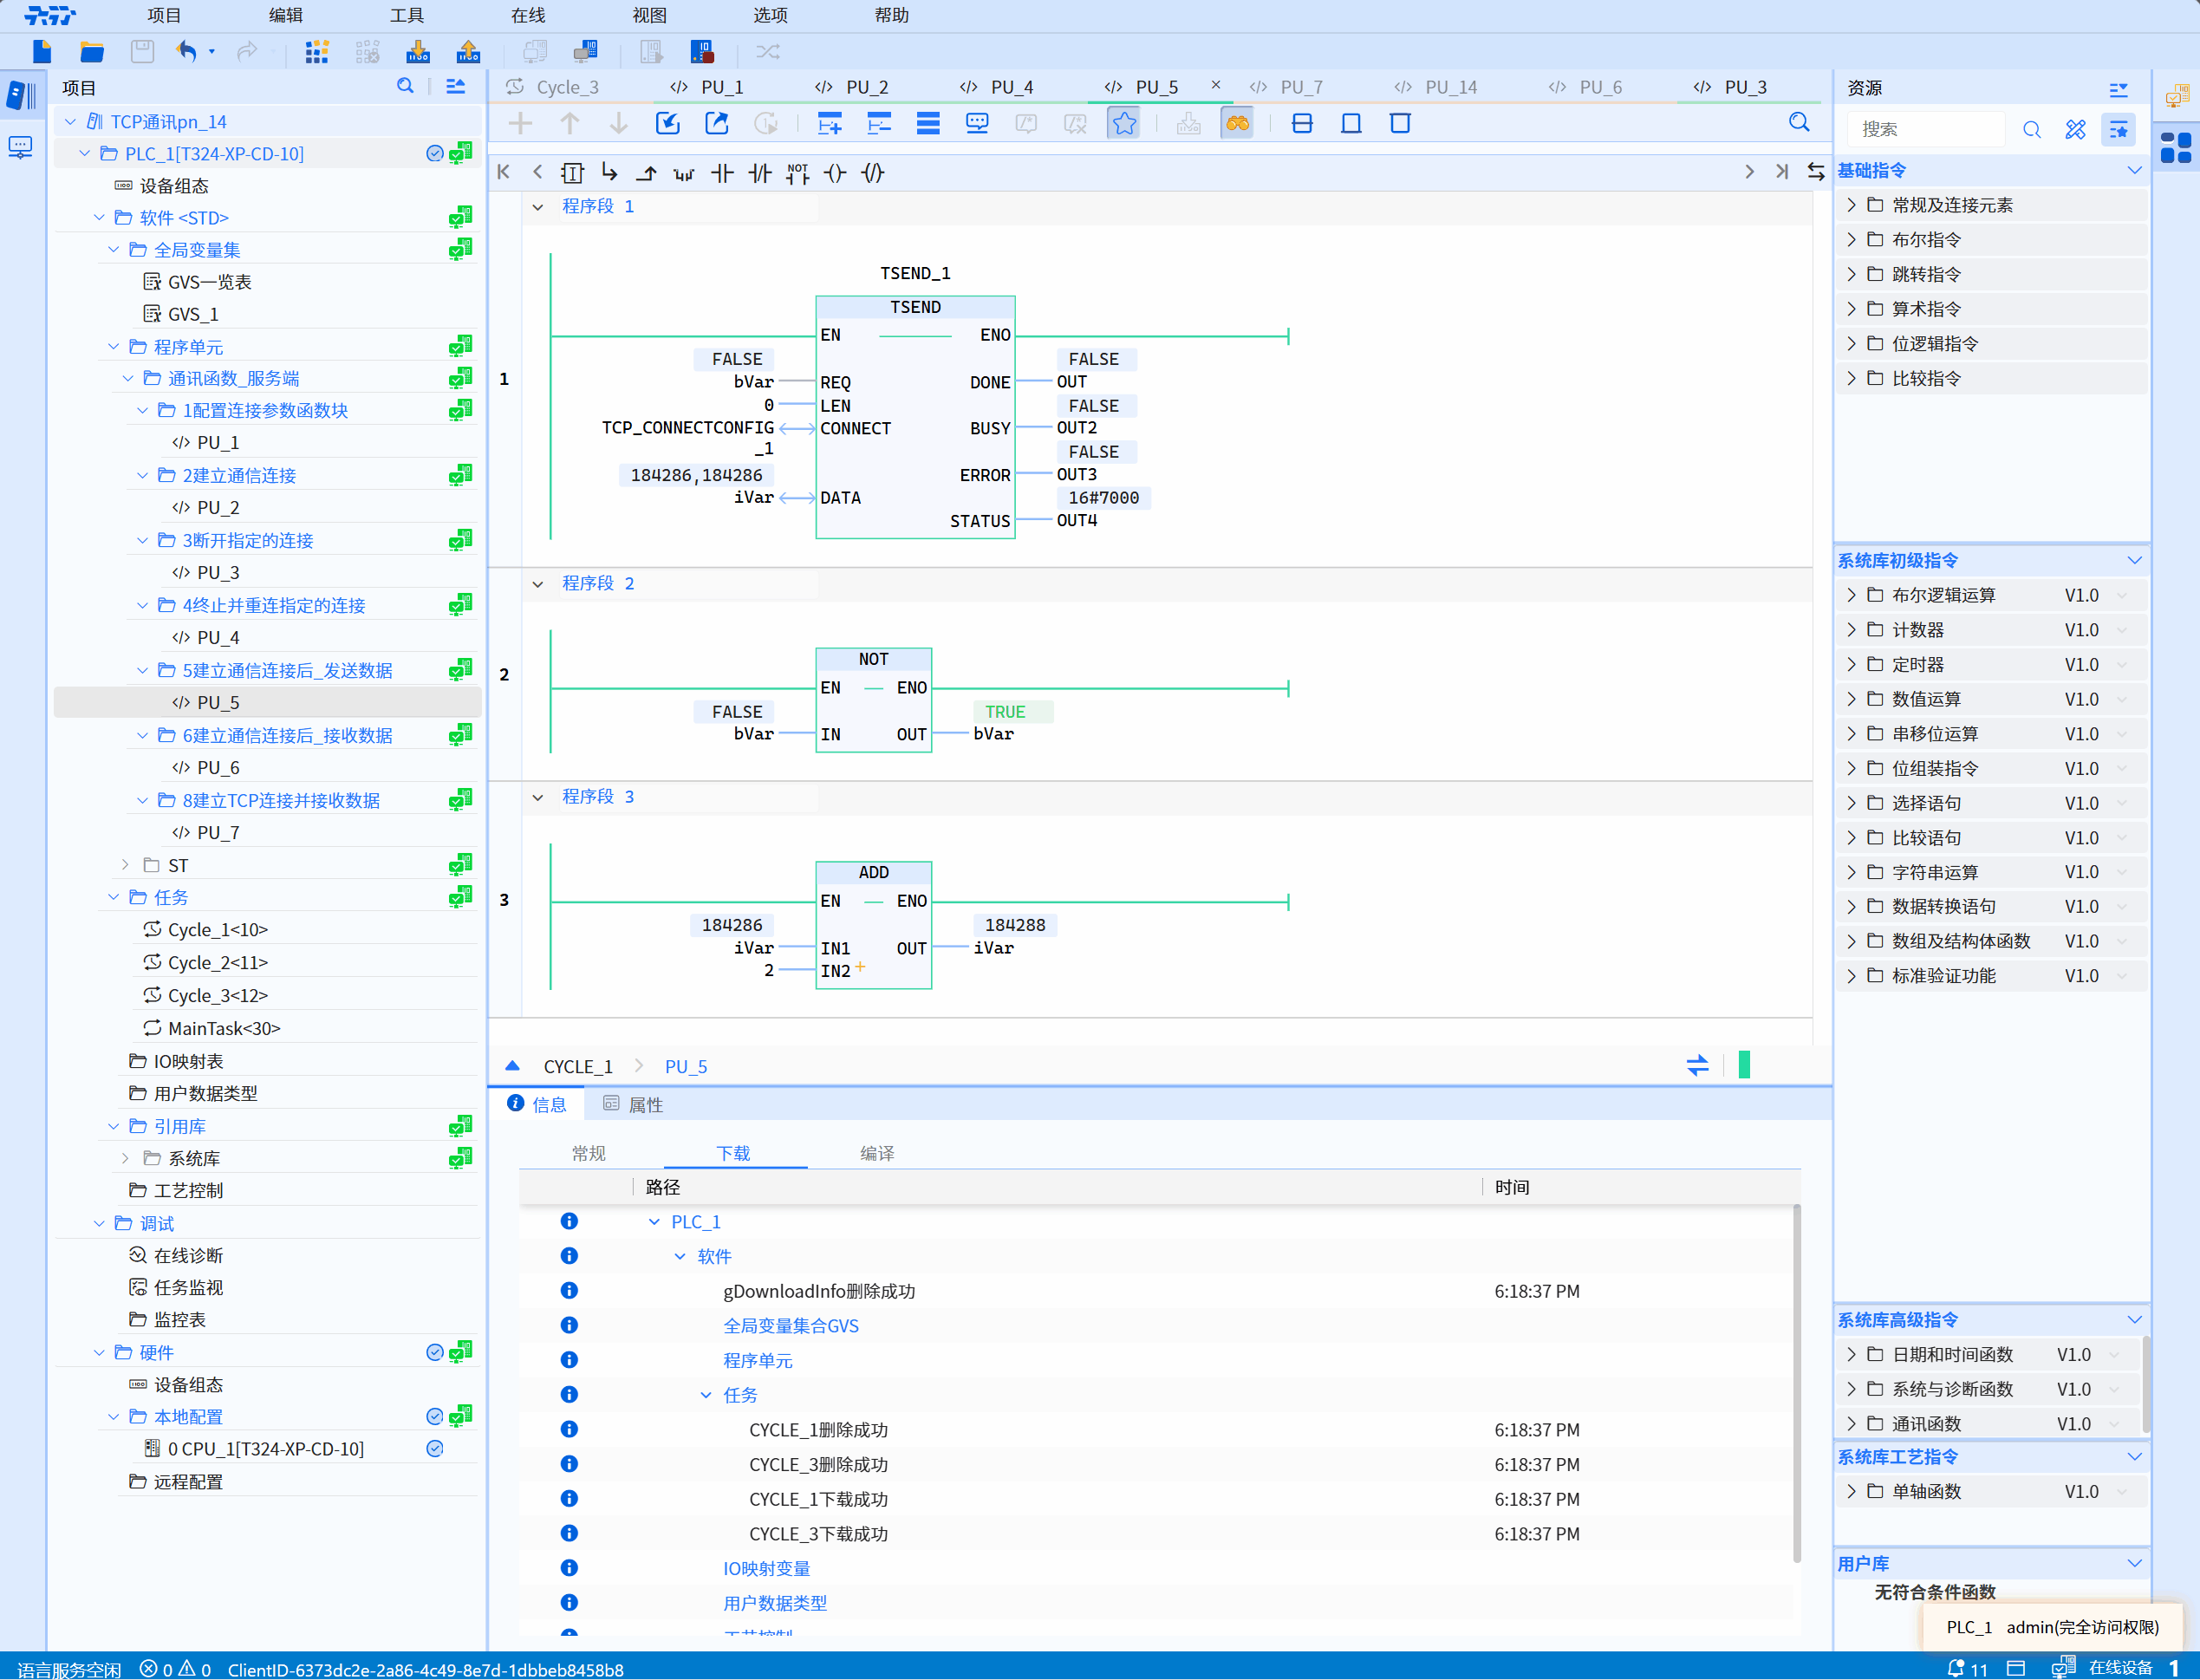Switch to the PU_2 editor tab
2200x1680 pixels.
click(x=866, y=87)
